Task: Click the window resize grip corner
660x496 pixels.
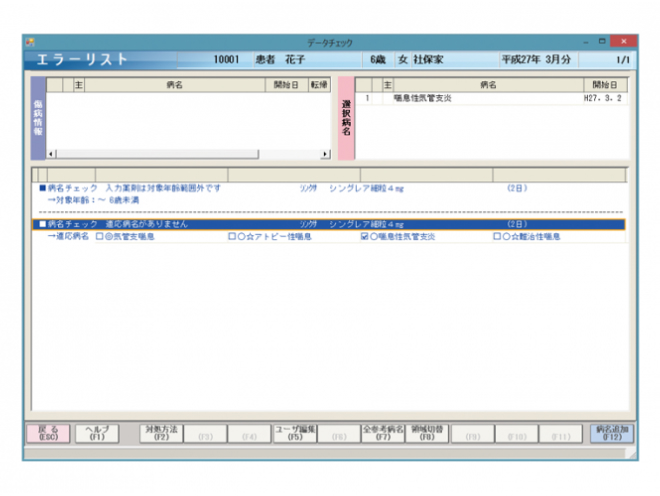Action: tap(631, 453)
